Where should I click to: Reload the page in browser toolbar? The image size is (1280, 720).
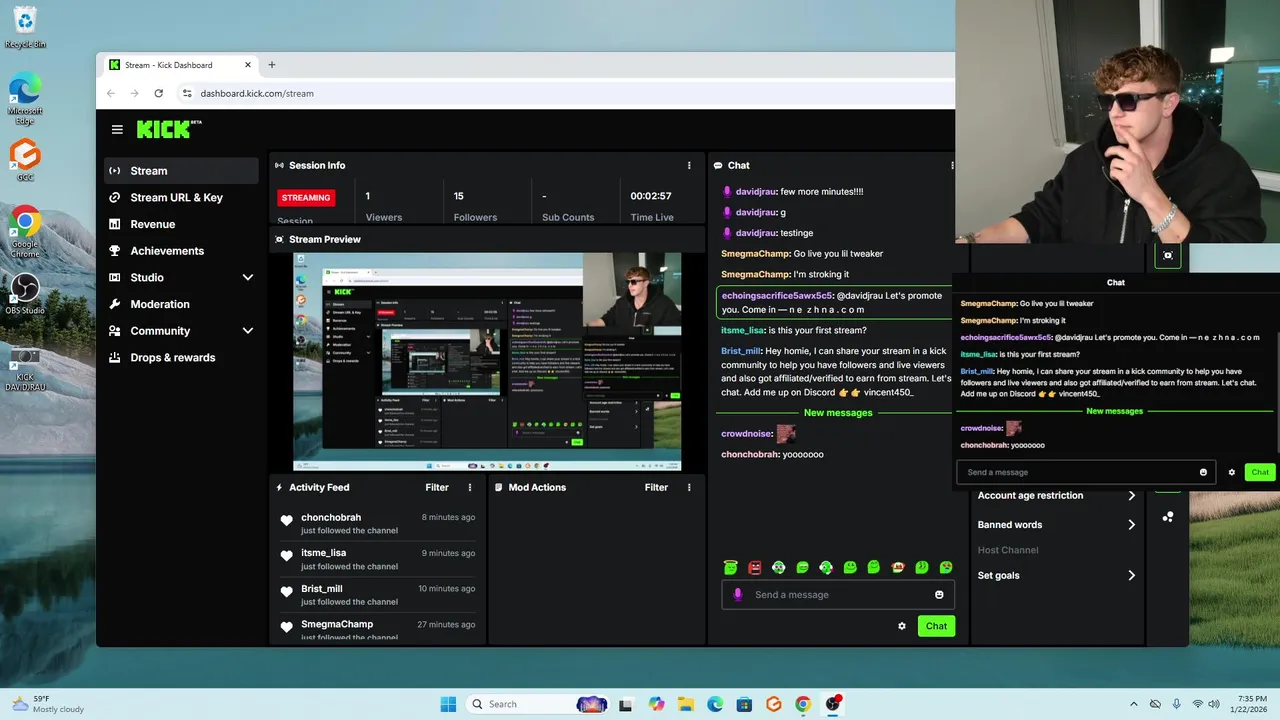click(x=158, y=93)
